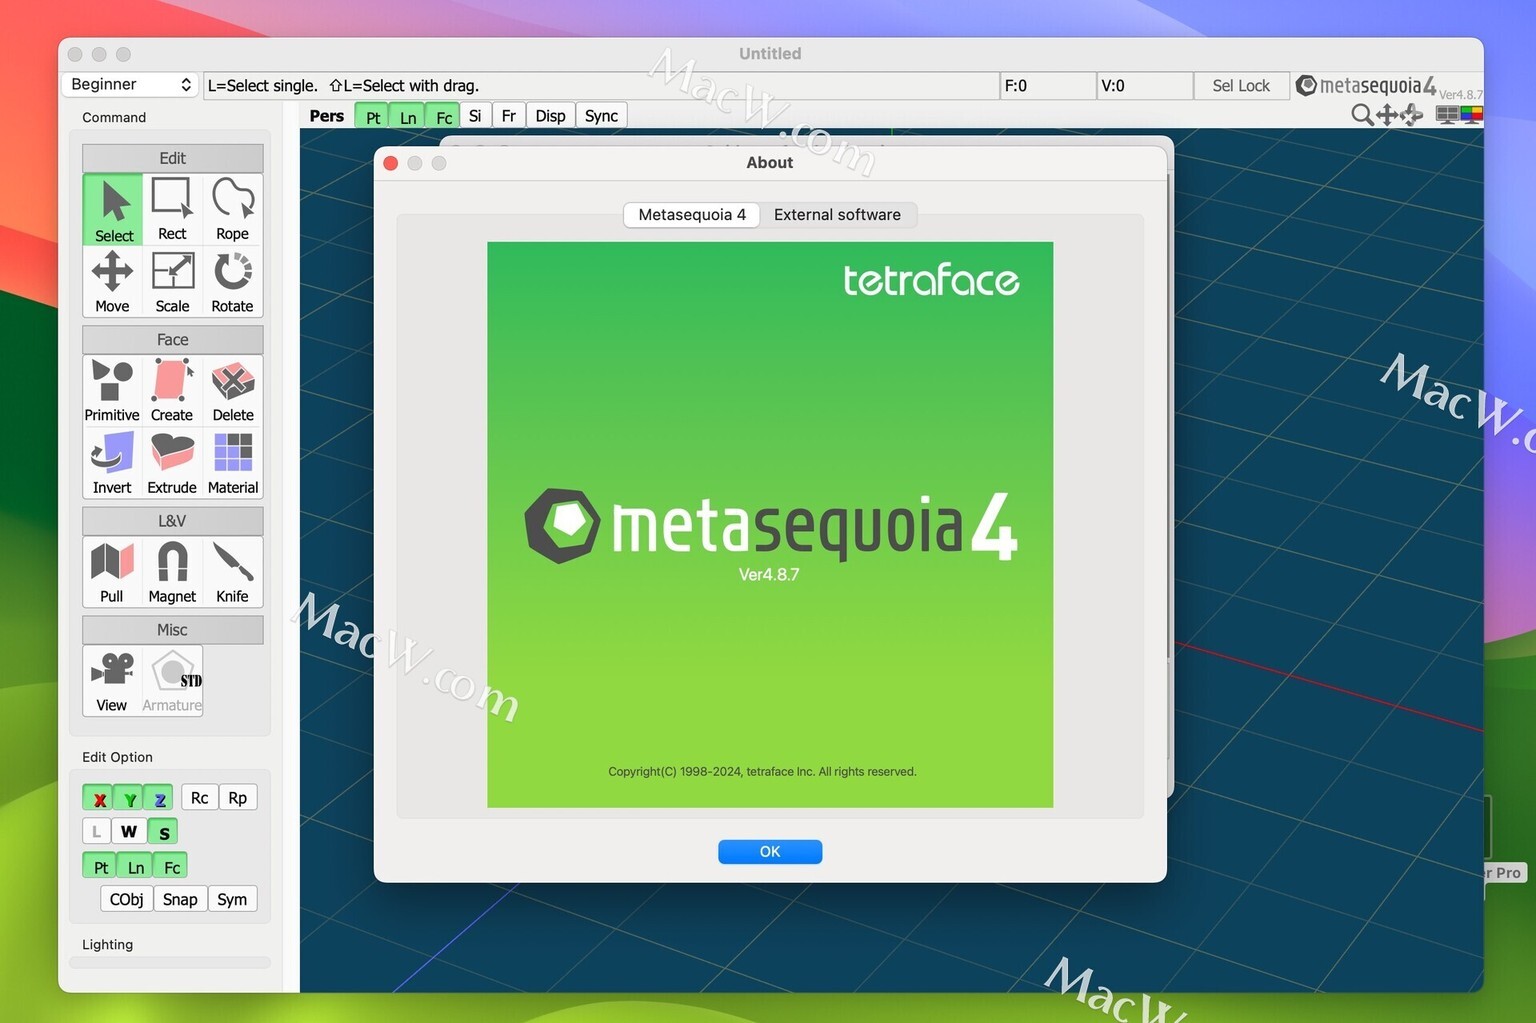
Task: Toggle the Y axis edit option
Action: (x=129, y=798)
